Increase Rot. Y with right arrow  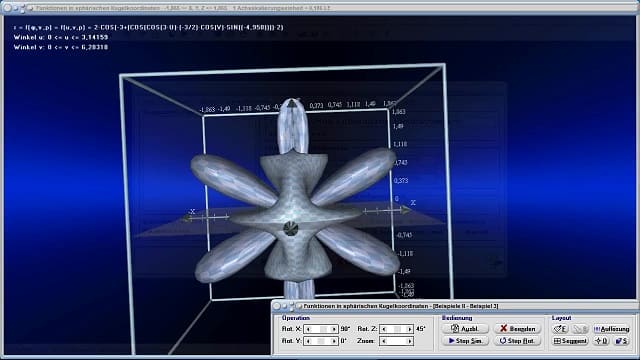334,341
